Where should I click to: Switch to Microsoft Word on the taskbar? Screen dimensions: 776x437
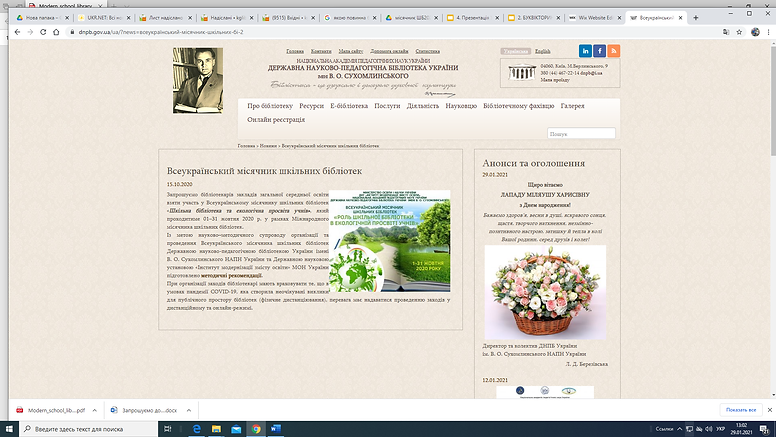(x=276, y=429)
